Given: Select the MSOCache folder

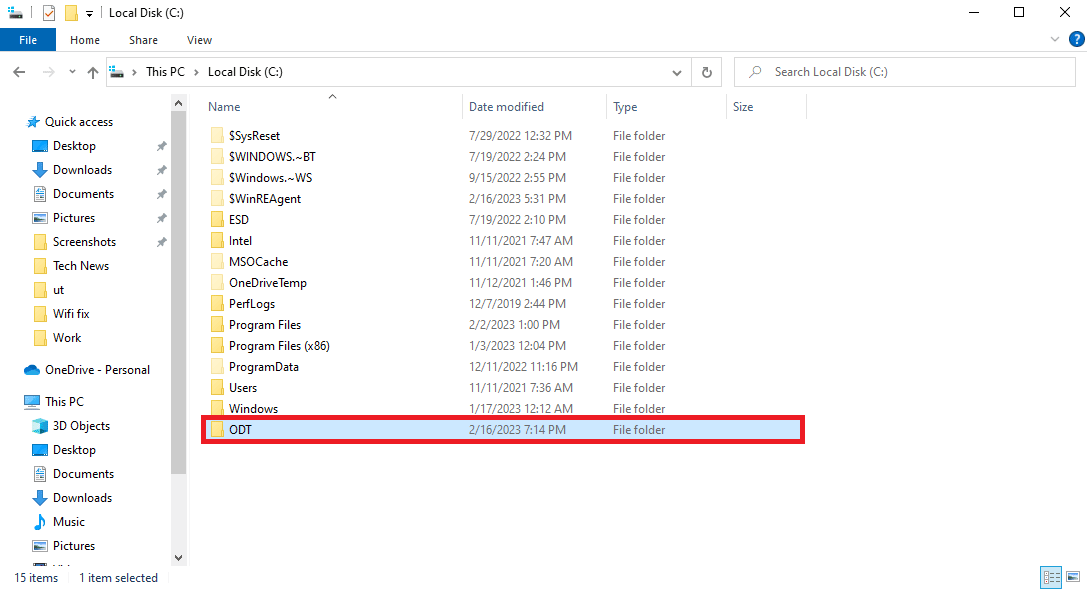Looking at the screenshot, I should pyautogui.click(x=258, y=262).
